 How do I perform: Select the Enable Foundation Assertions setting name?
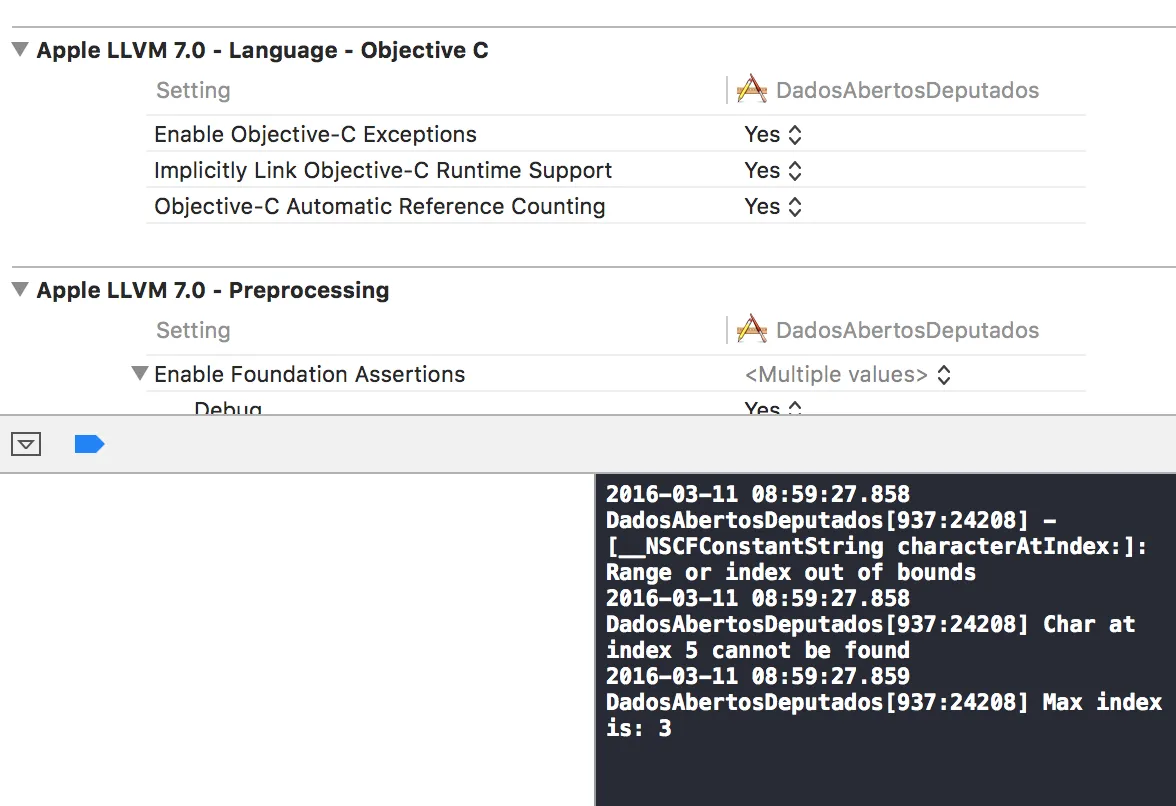coord(310,375)
